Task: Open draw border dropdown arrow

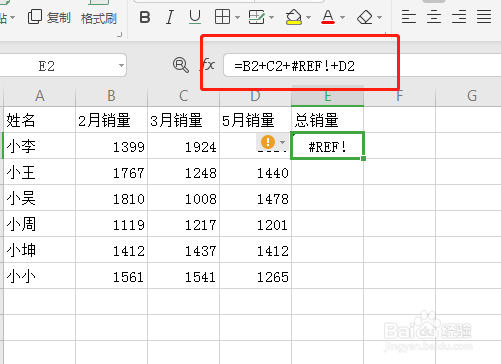Action: (x=272, y=17)
